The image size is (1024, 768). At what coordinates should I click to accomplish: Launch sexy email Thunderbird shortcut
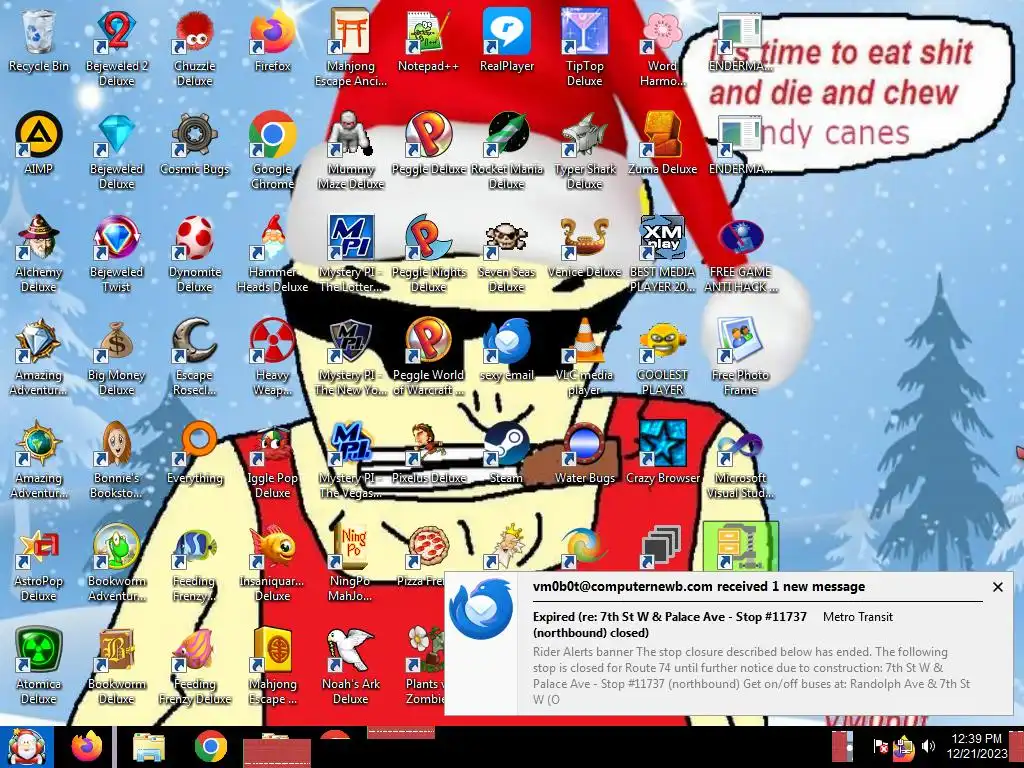pos(507,350)
